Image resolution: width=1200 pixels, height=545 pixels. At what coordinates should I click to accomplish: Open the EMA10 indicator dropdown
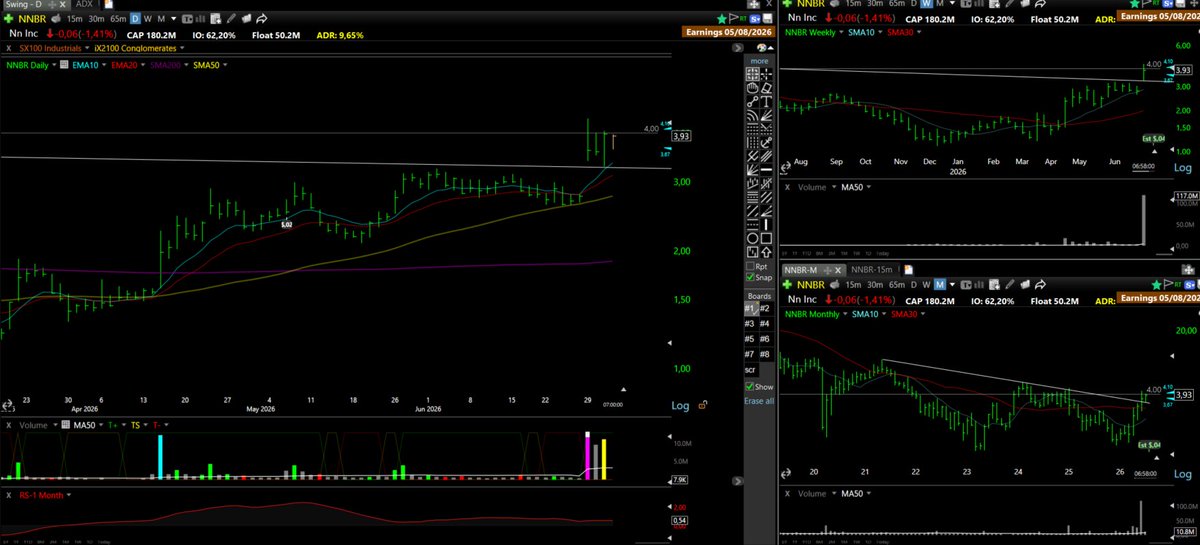click(104, 65)
